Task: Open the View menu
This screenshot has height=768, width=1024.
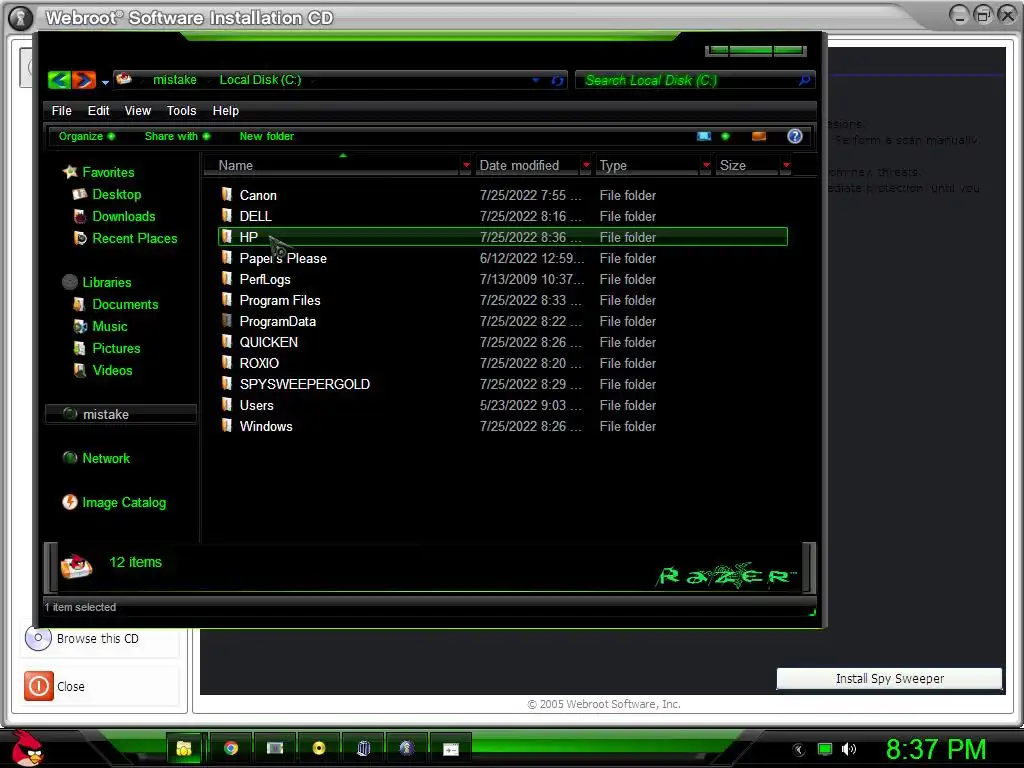Action: [138, 110]
